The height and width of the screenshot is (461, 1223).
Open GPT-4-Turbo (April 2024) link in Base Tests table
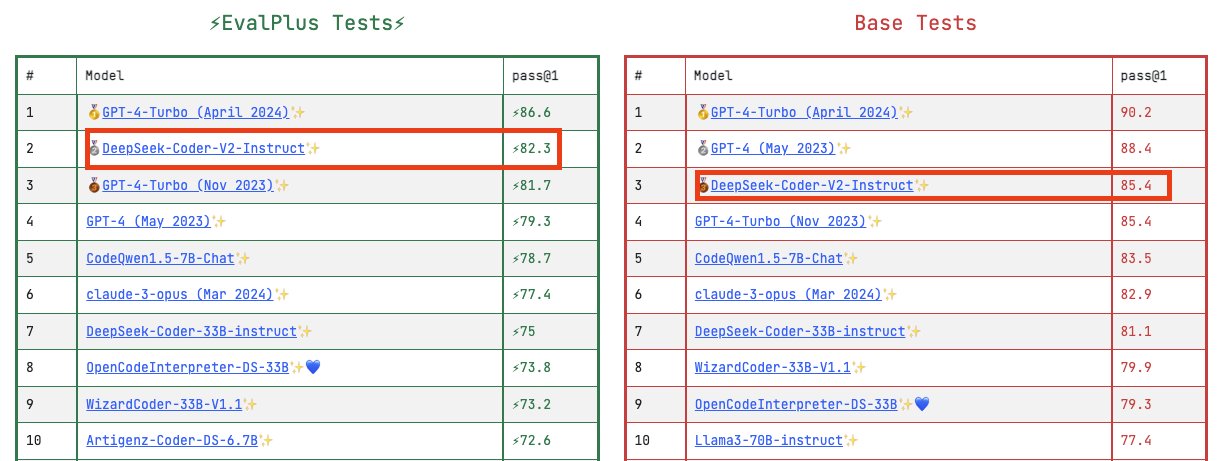(x=804, y=112)
